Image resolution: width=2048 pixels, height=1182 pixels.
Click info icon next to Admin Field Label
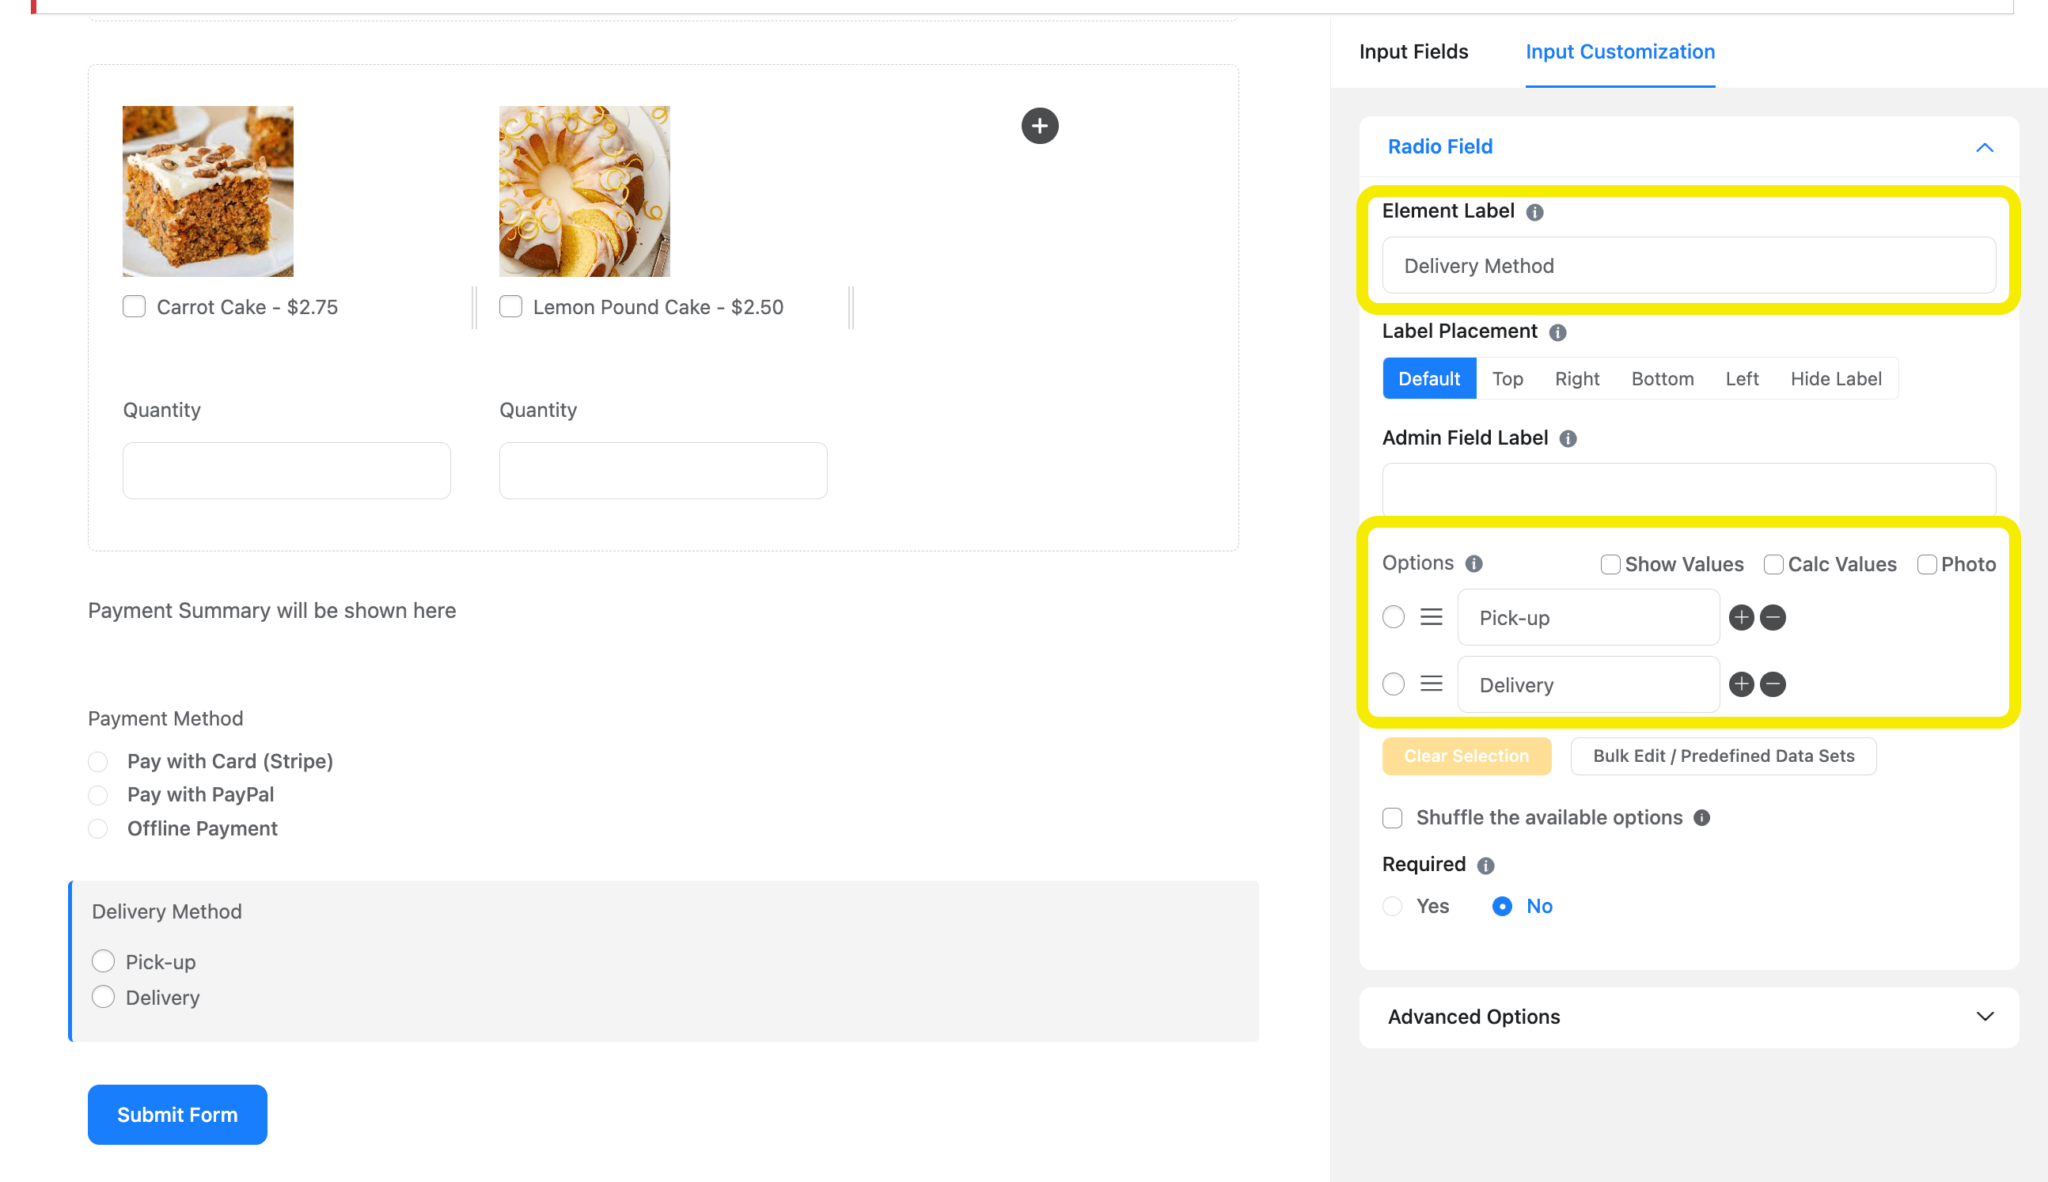point(1569,438)
